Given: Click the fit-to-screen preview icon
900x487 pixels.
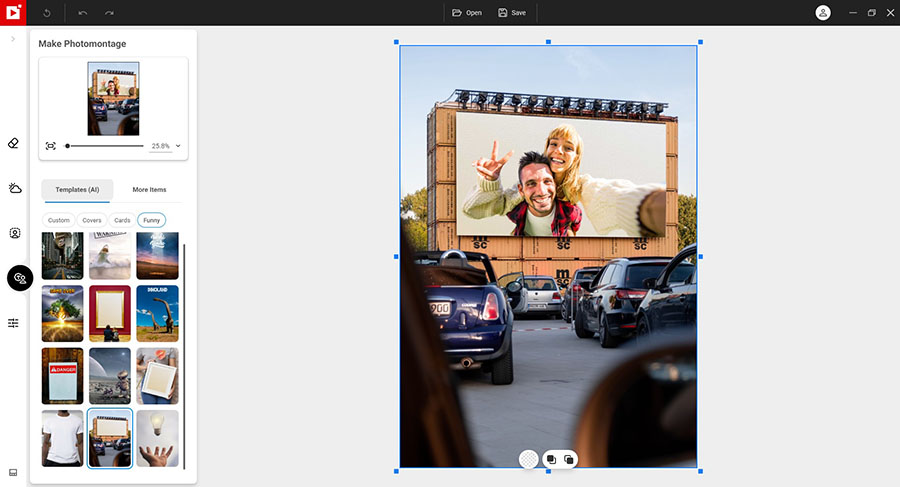Looking at the screenshot, I should [x=51, y=146].
